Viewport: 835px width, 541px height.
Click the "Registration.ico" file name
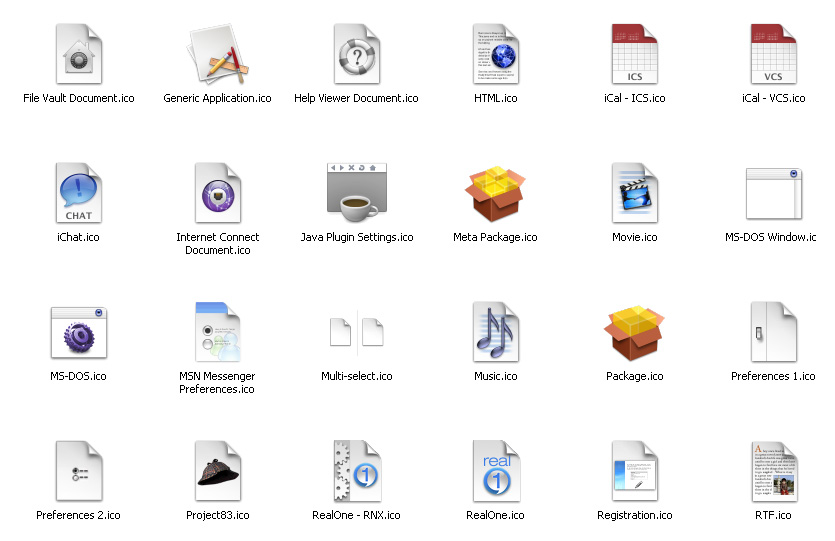[x=635, y=515]
